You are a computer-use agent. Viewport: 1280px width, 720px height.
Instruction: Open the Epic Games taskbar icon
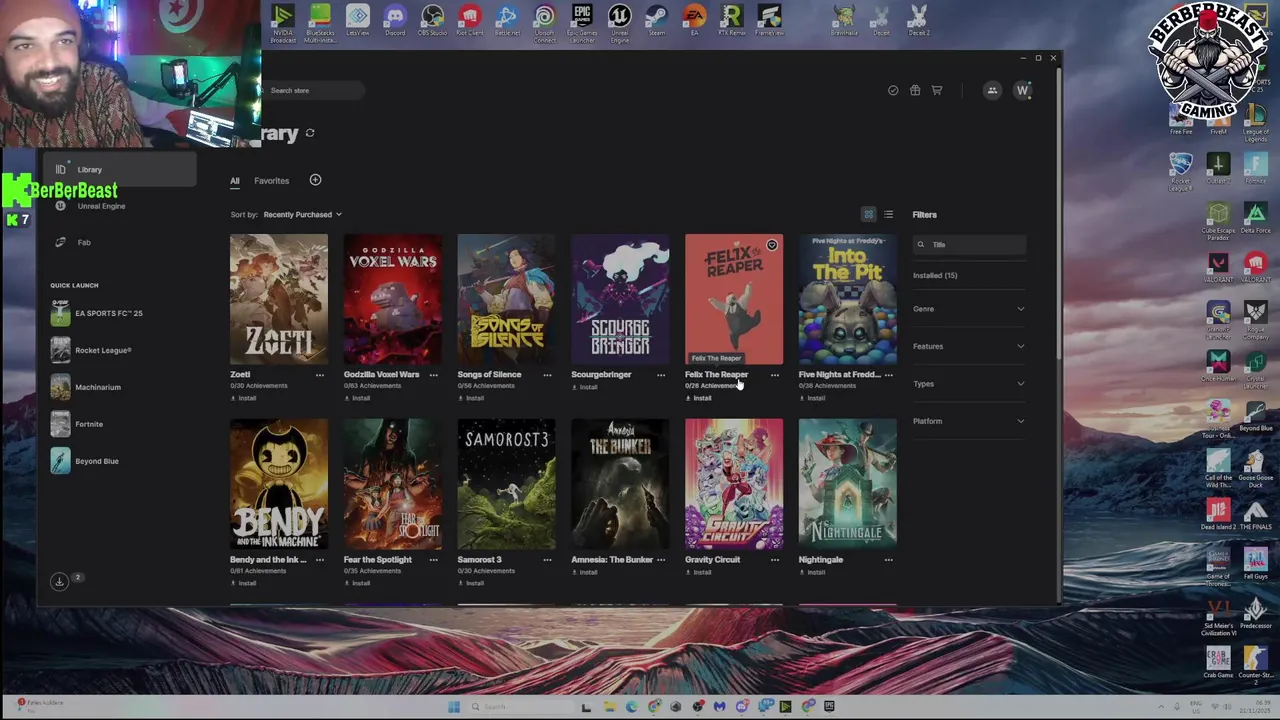click(829, 707)
